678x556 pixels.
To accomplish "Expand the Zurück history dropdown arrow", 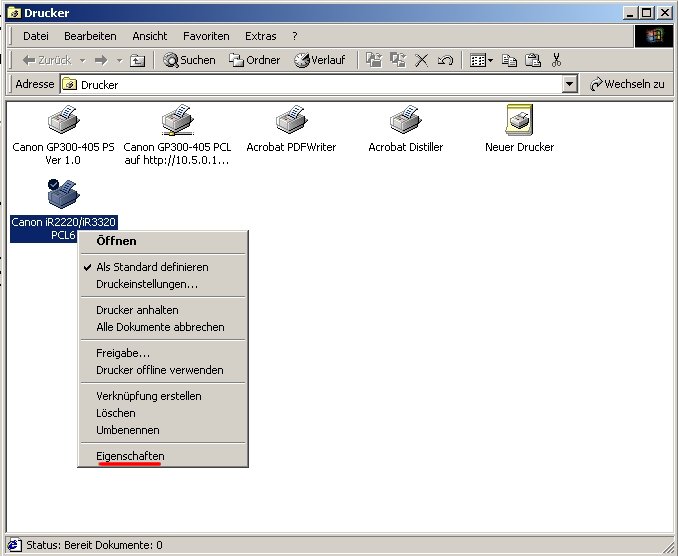I will [83, 60].
